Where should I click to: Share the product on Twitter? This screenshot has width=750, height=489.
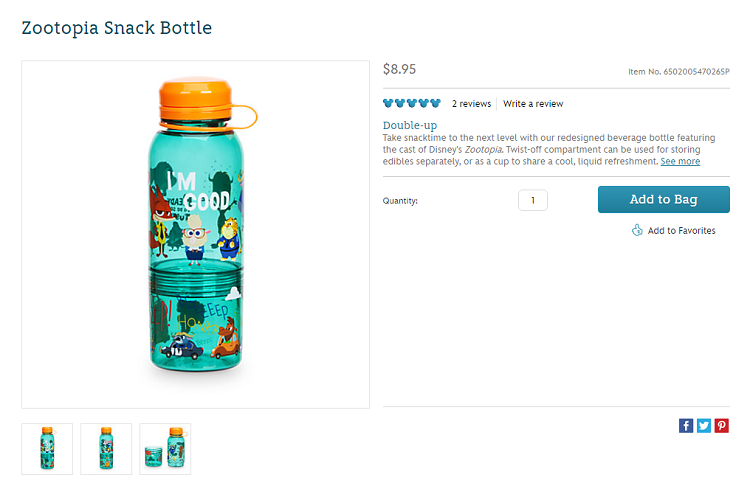coord(704,425)
